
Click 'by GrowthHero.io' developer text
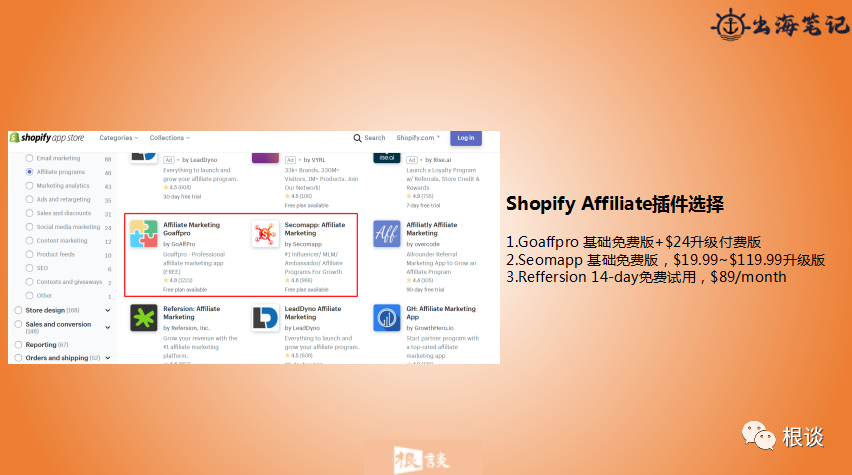430,328
